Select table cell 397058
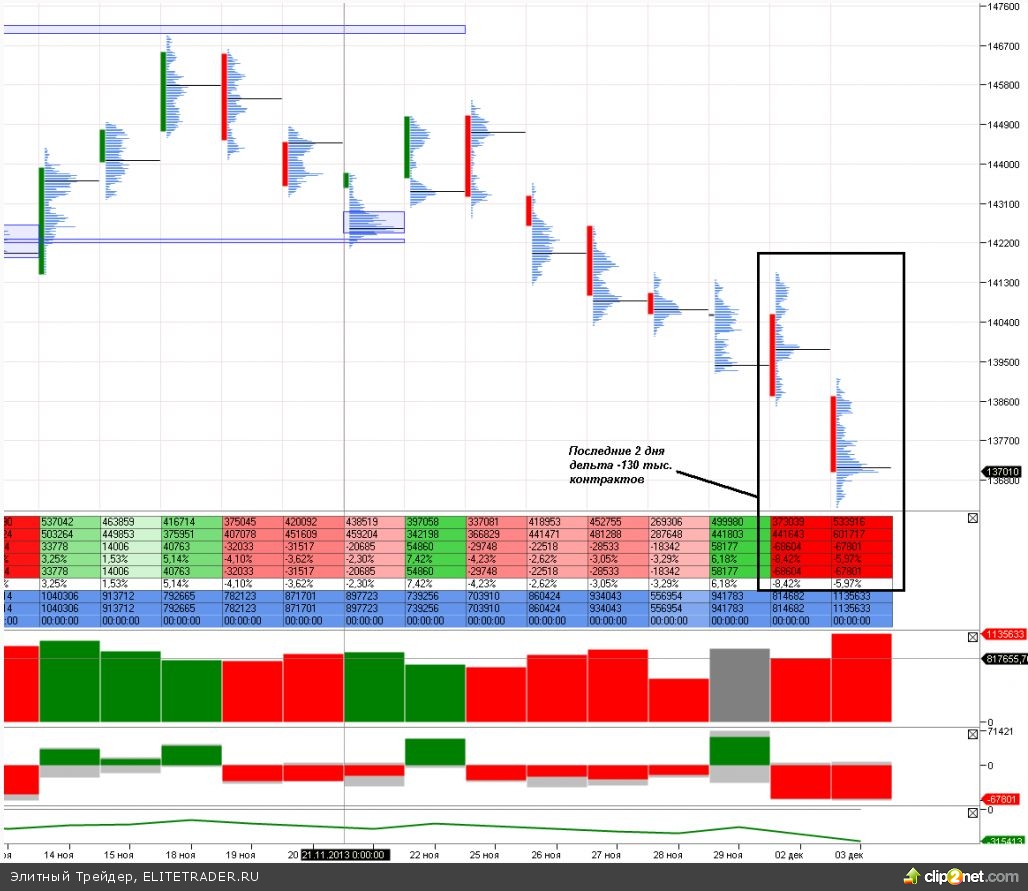The image size is (1028, 891). tap(435, 522)
